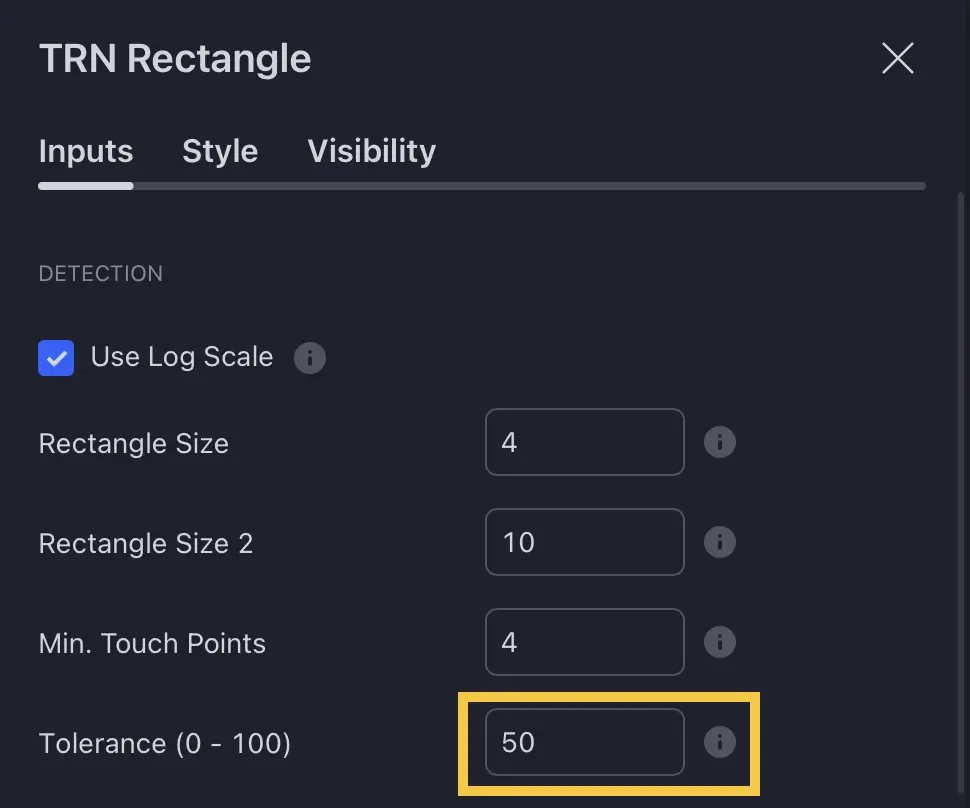Uncheck the Use Log Scale checkbox
The image size is (970, 808).
[56, 358]
